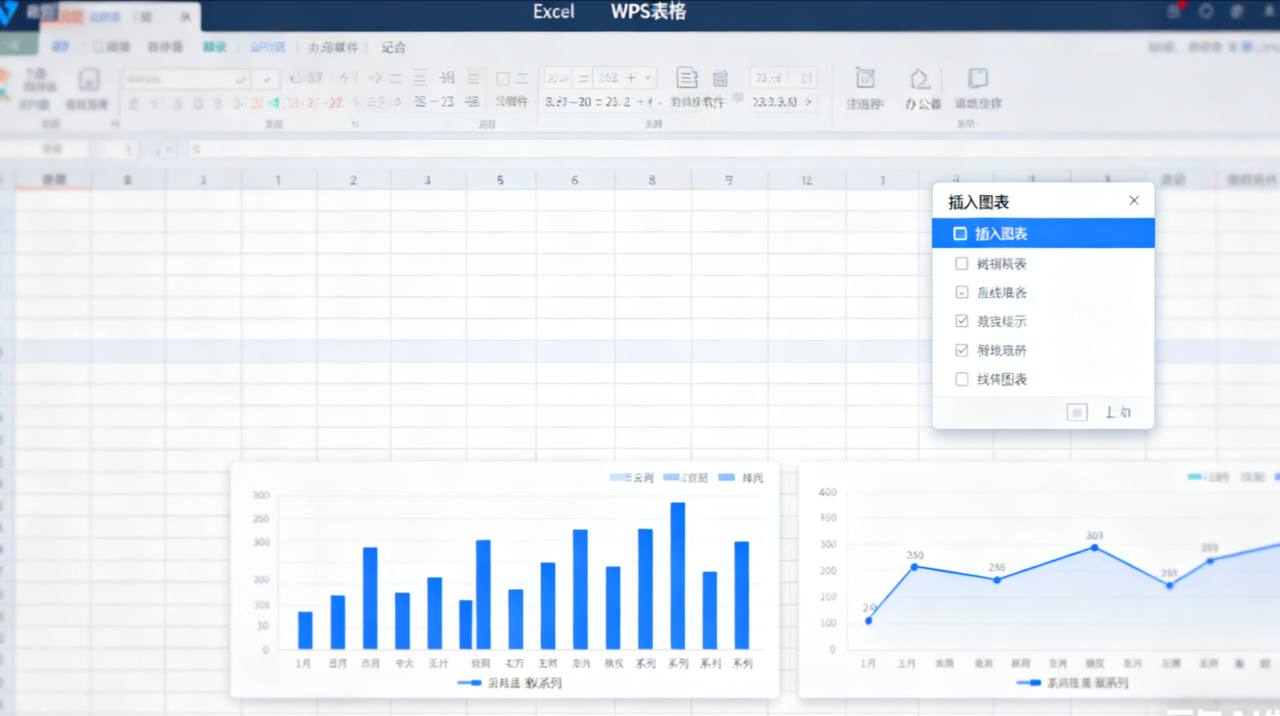Screen dimensions: 1280x716
Task: Check the highlighted 插入图表 checkbox
Action: click(x=961, y=233)
